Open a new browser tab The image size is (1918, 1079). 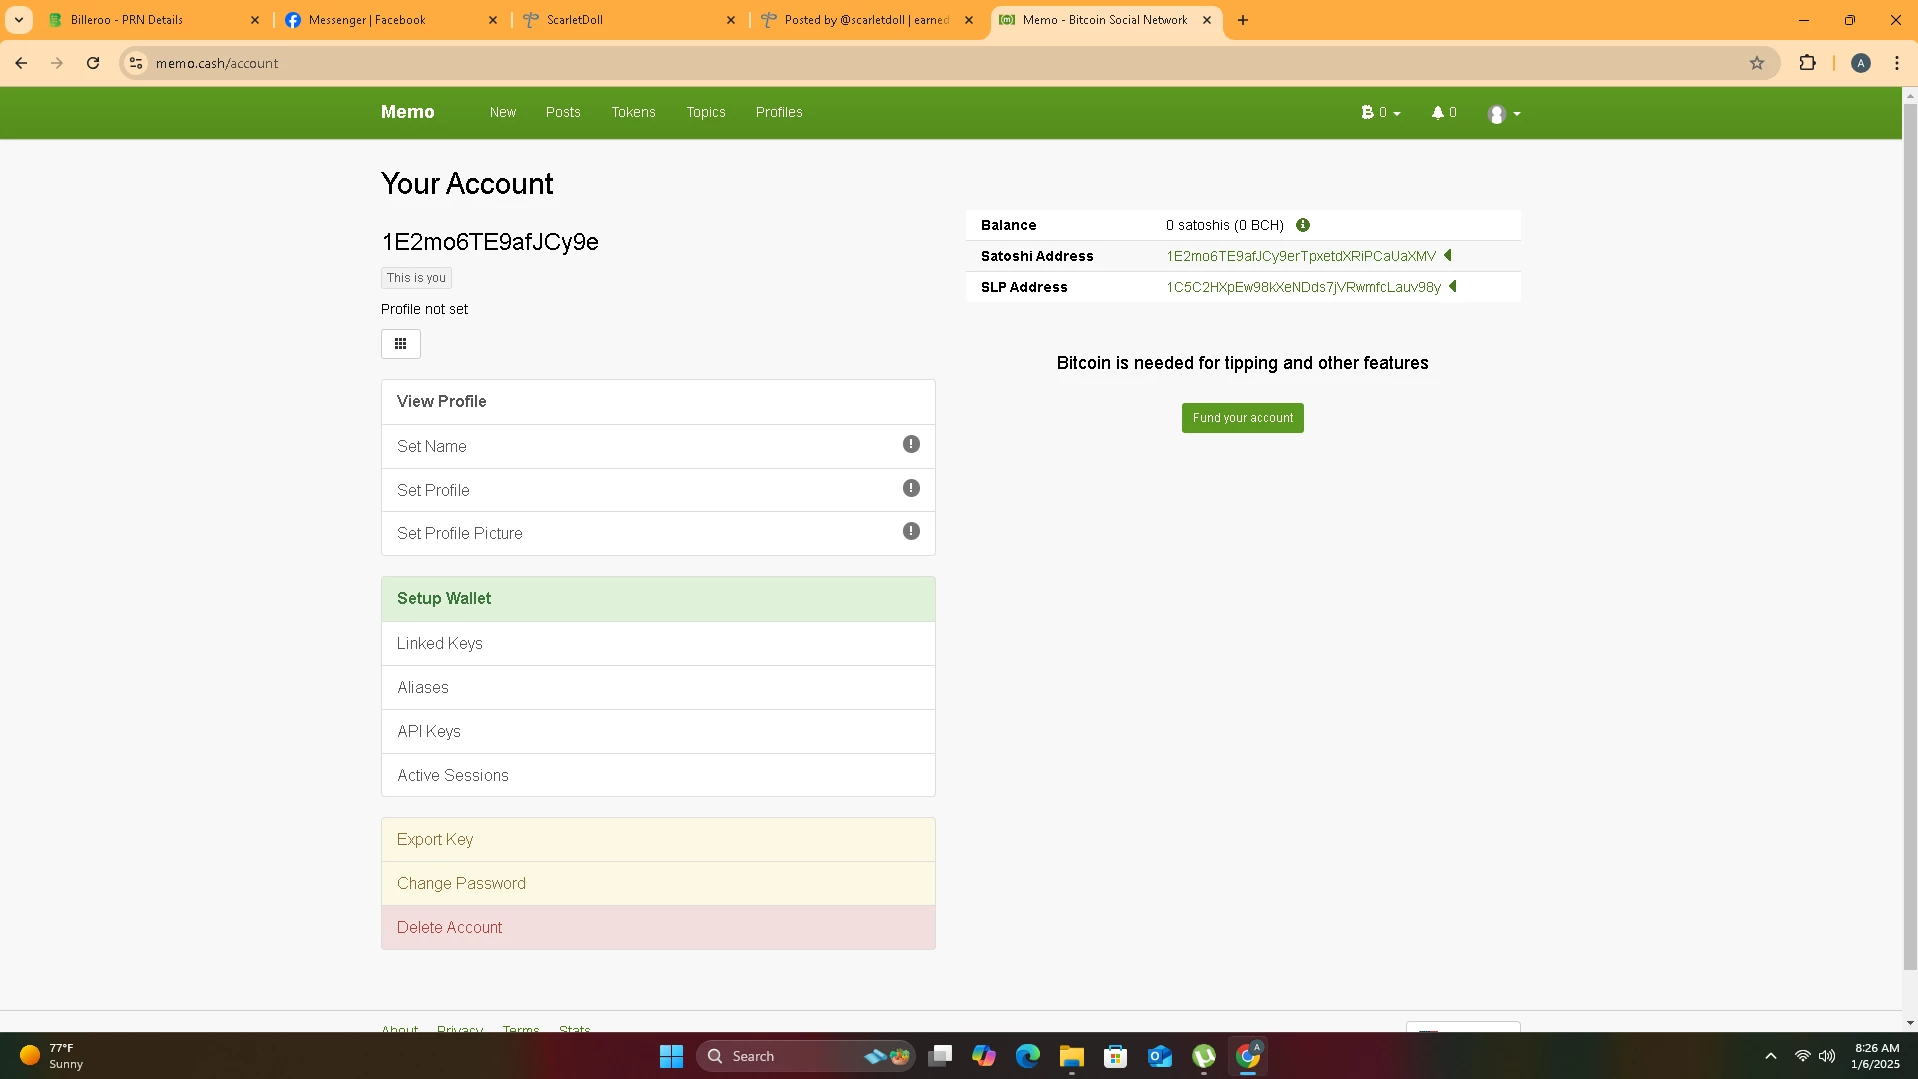pyautogui.click(x=1243, y=20)
